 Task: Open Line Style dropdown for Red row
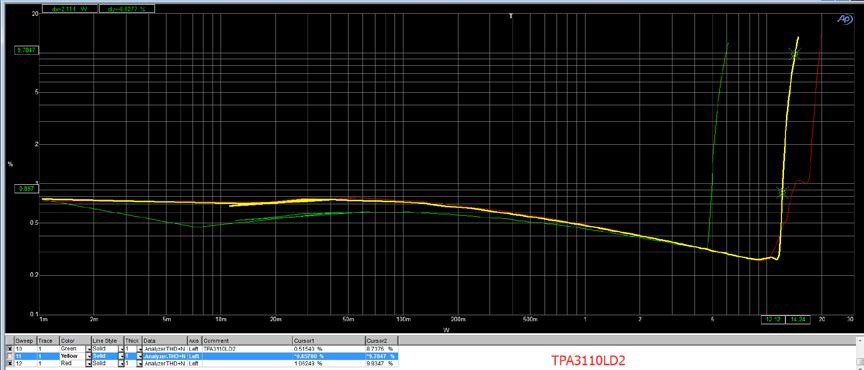tap(121, 363)
